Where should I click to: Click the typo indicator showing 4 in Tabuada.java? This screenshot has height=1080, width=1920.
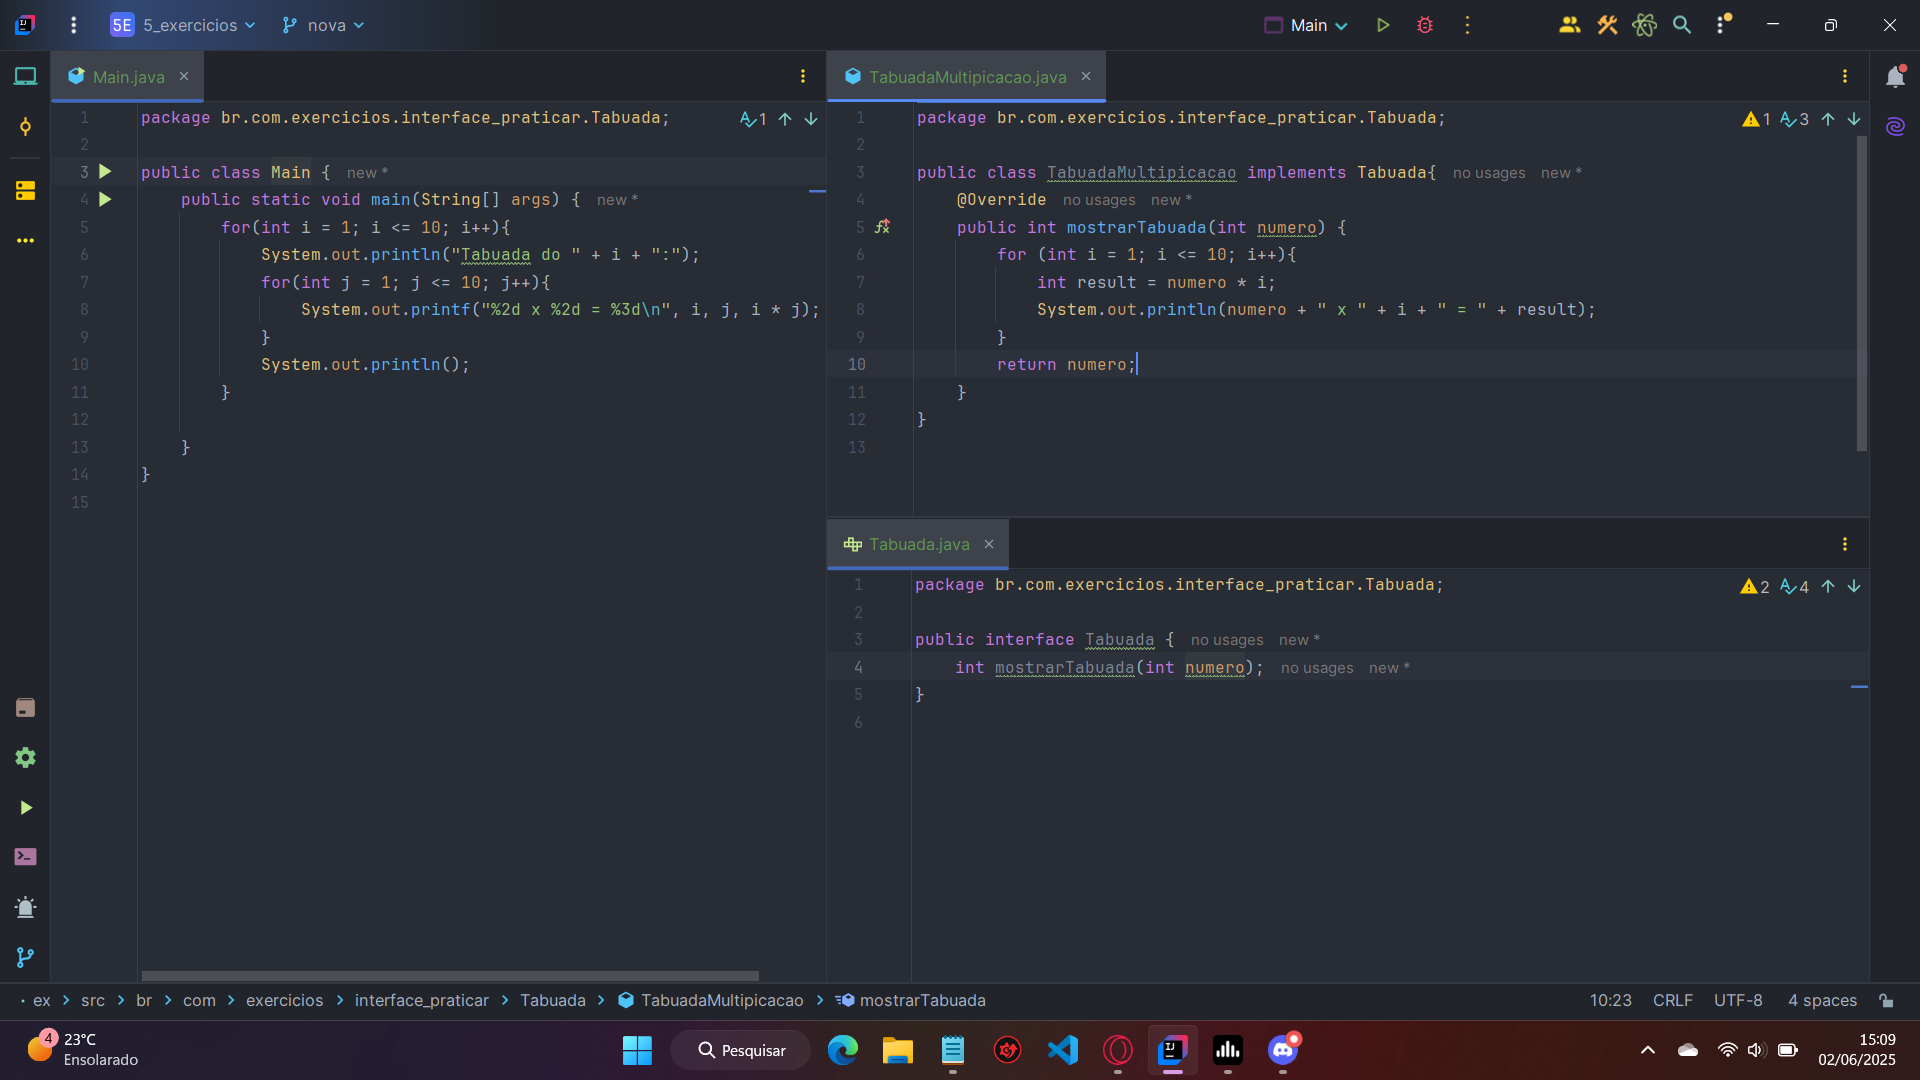click(x=1795, y=587)
